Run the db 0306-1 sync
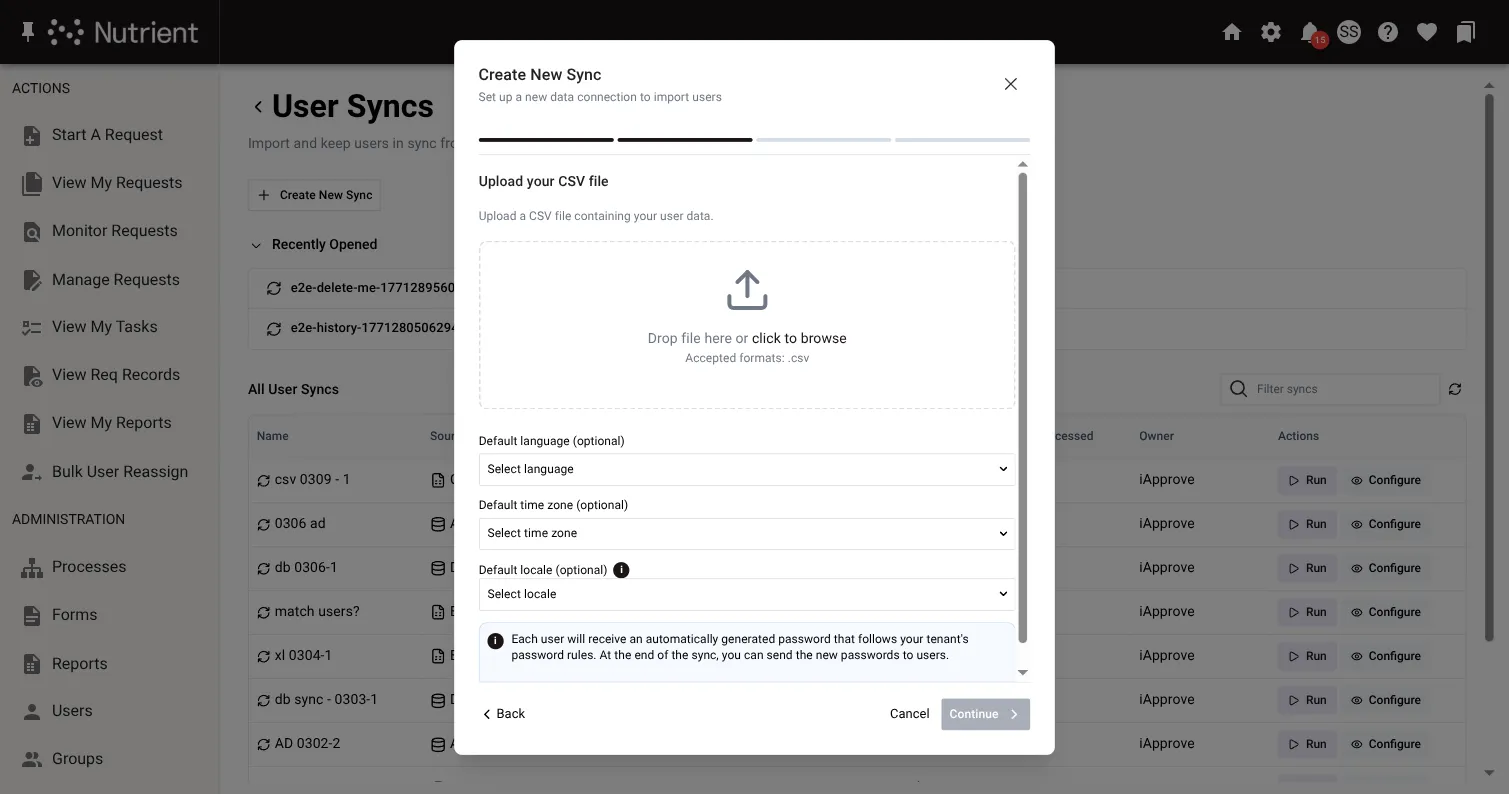 tap(1307, 568)
